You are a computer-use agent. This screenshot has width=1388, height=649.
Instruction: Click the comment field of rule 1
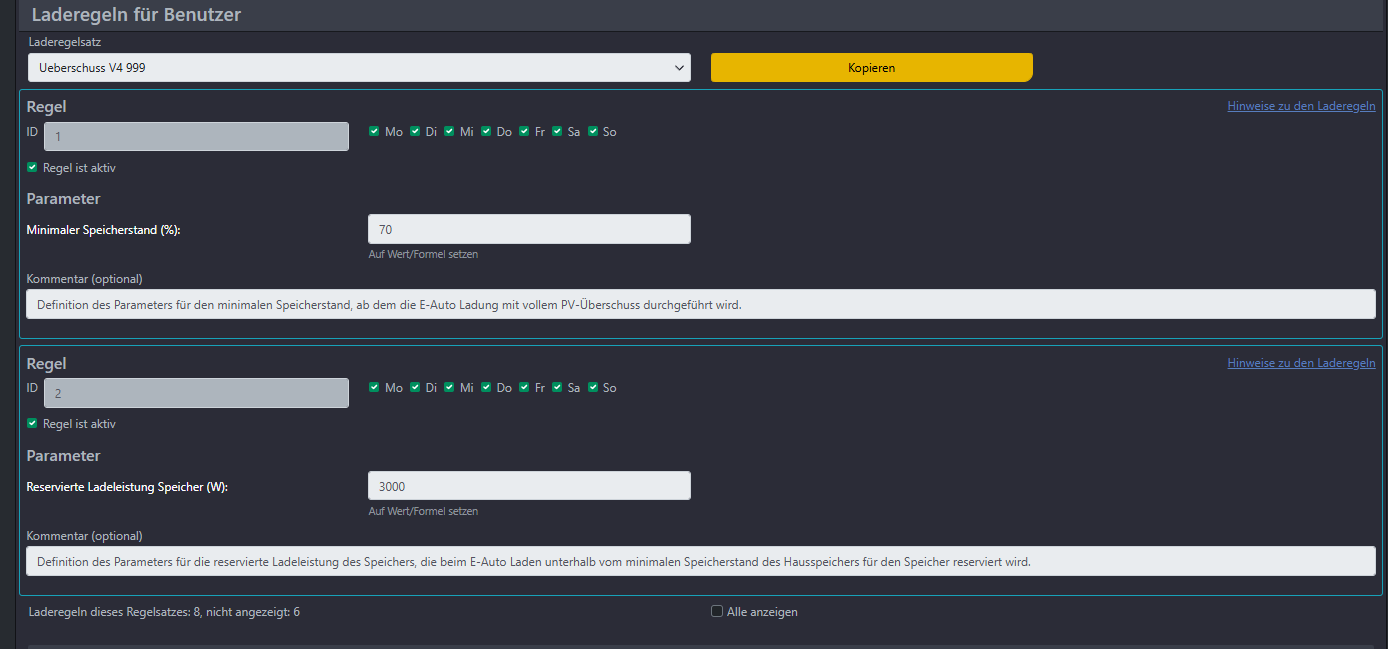700,305
